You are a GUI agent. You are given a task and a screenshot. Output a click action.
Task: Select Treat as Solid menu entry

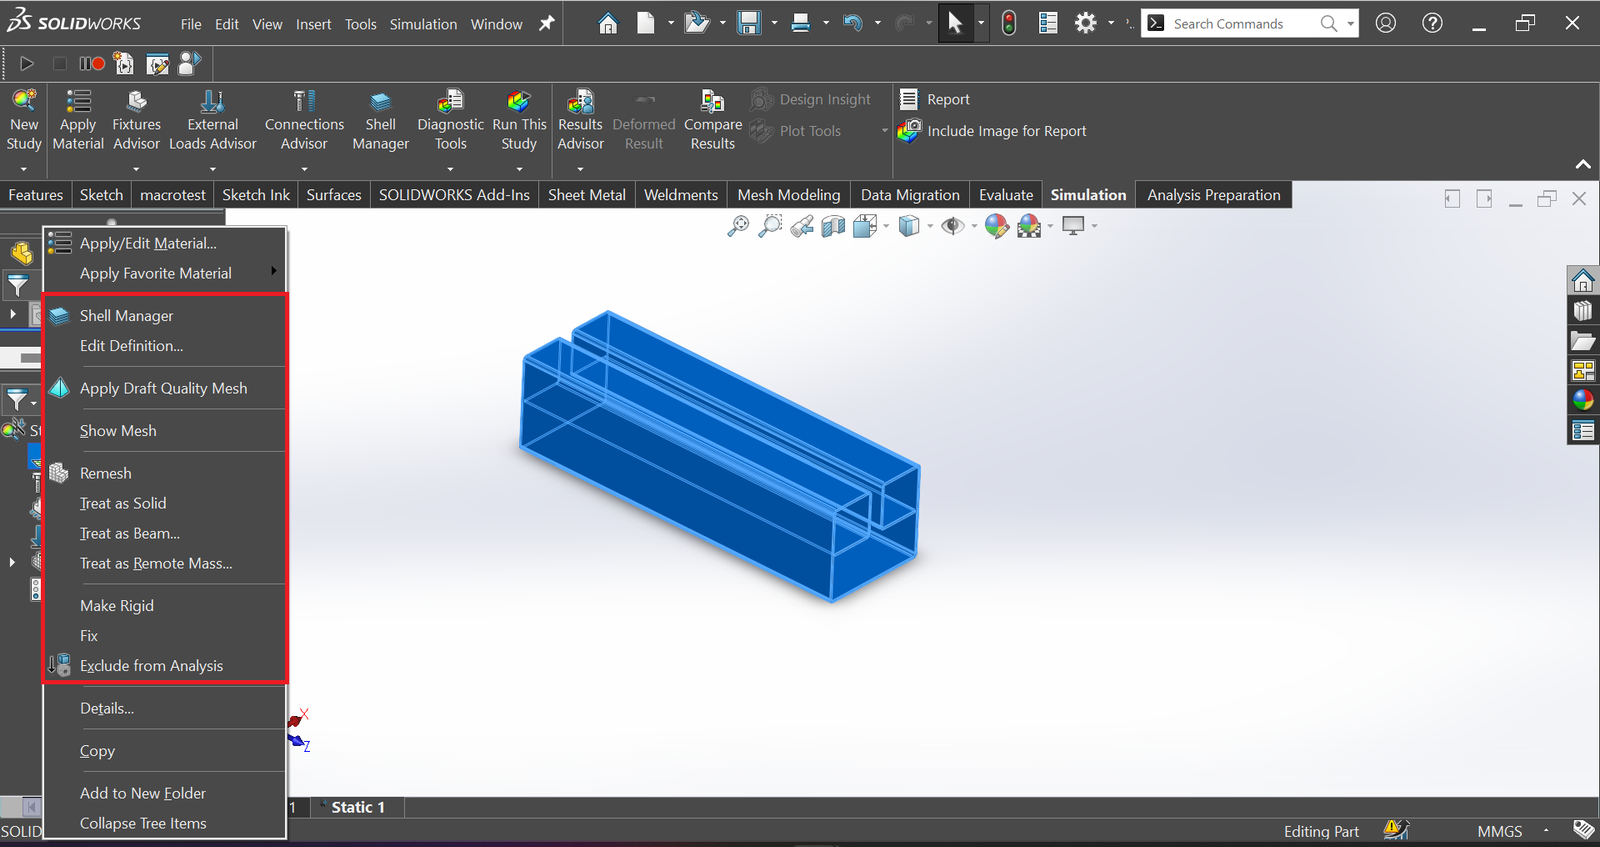tap(123, 503)
